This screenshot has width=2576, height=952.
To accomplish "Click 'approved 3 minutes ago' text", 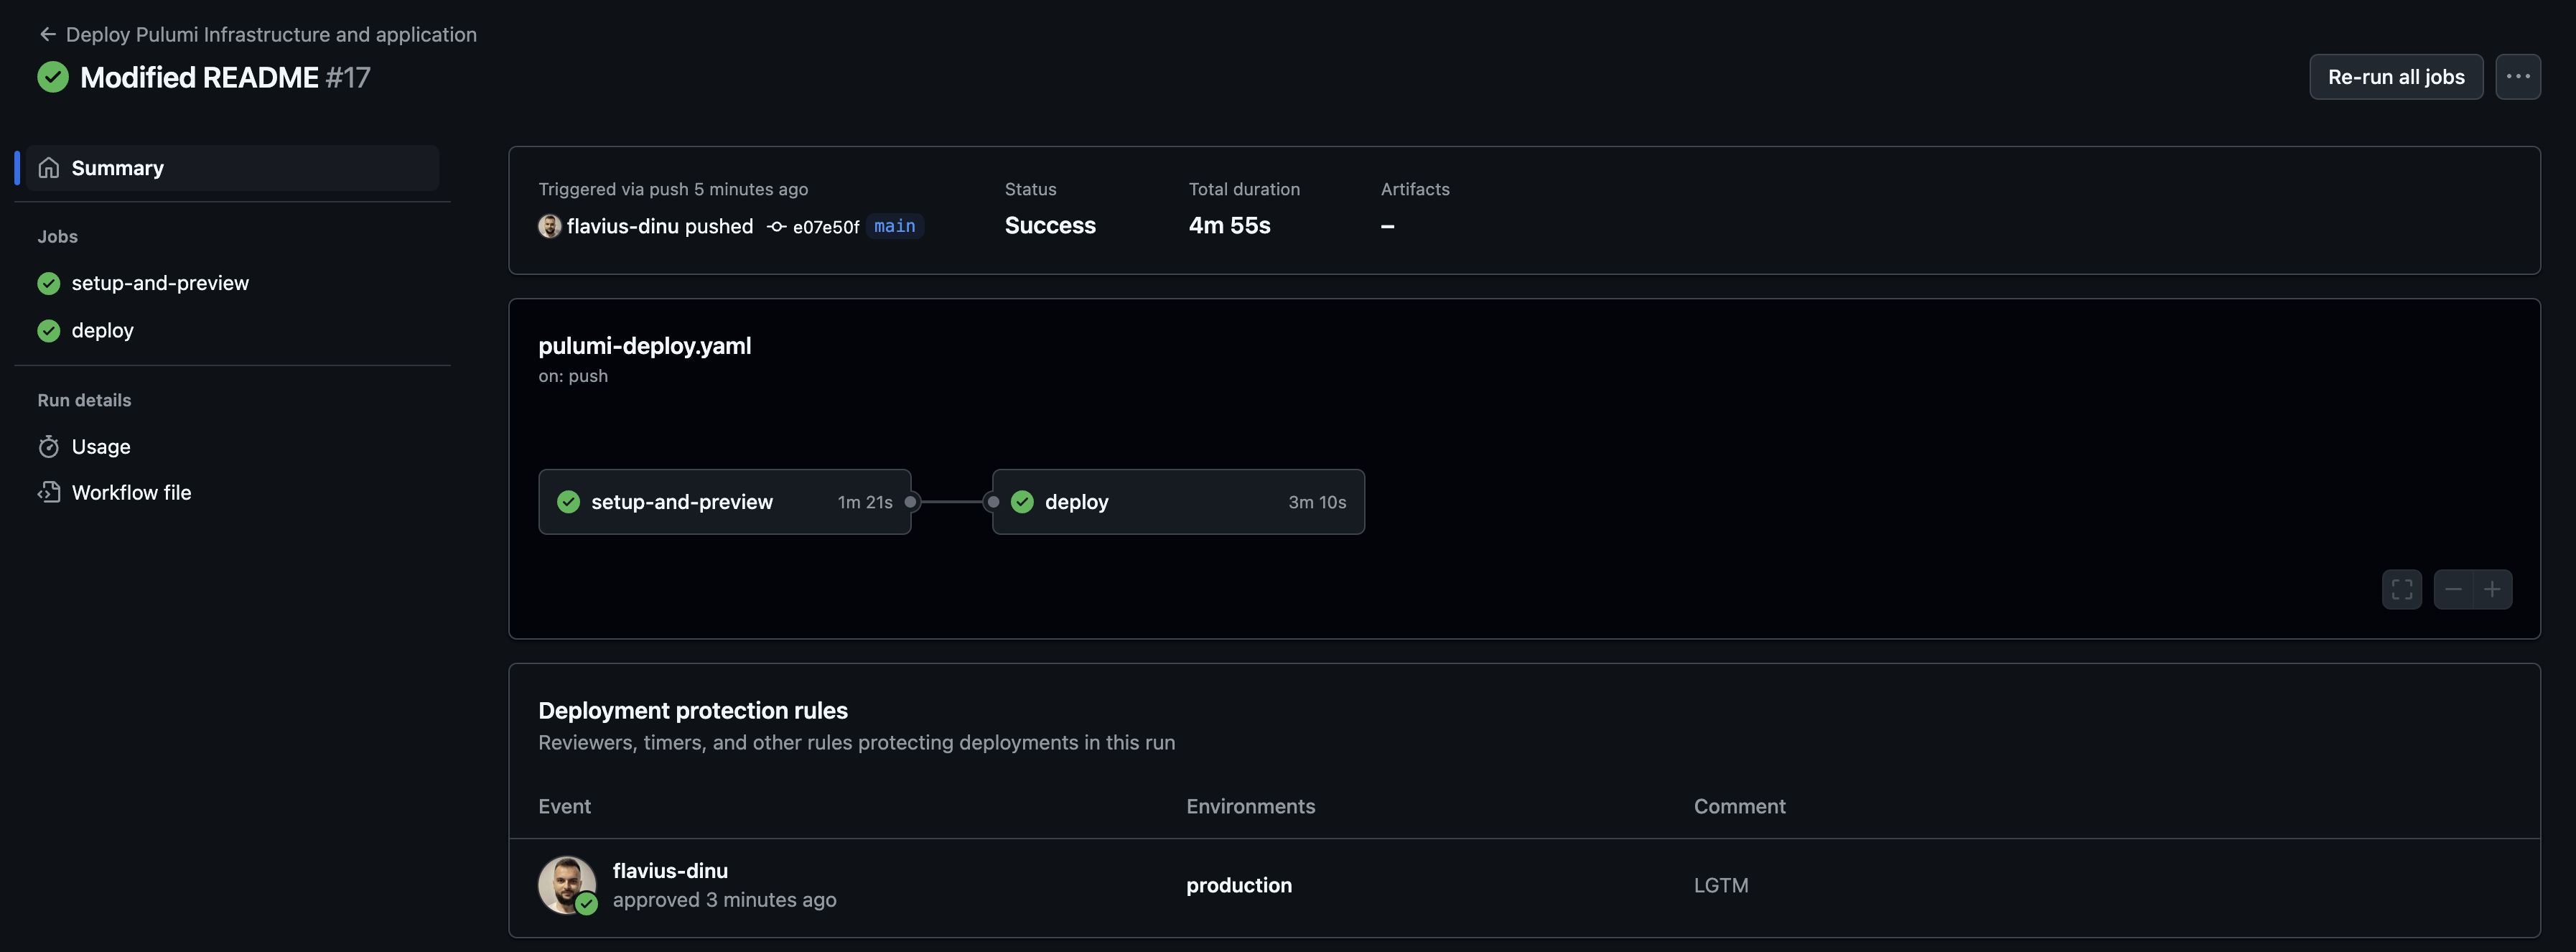I will point(725,900).
